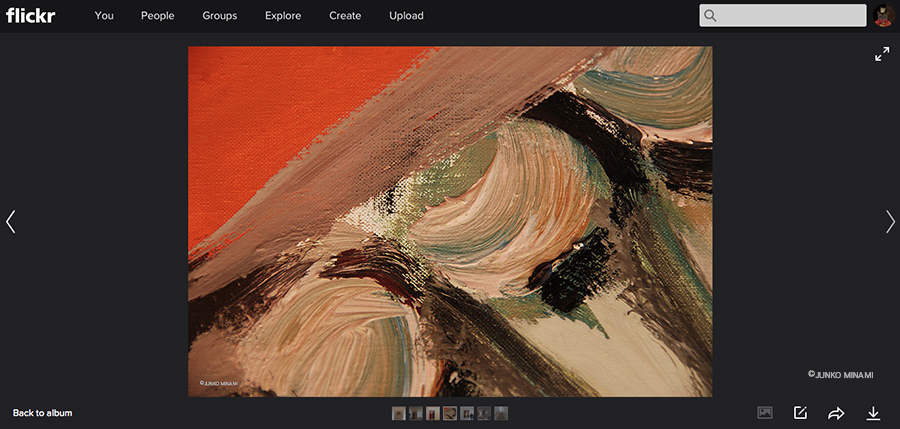Click the search input field
Screen dimensions: 900x429
[x=792, y=15]
